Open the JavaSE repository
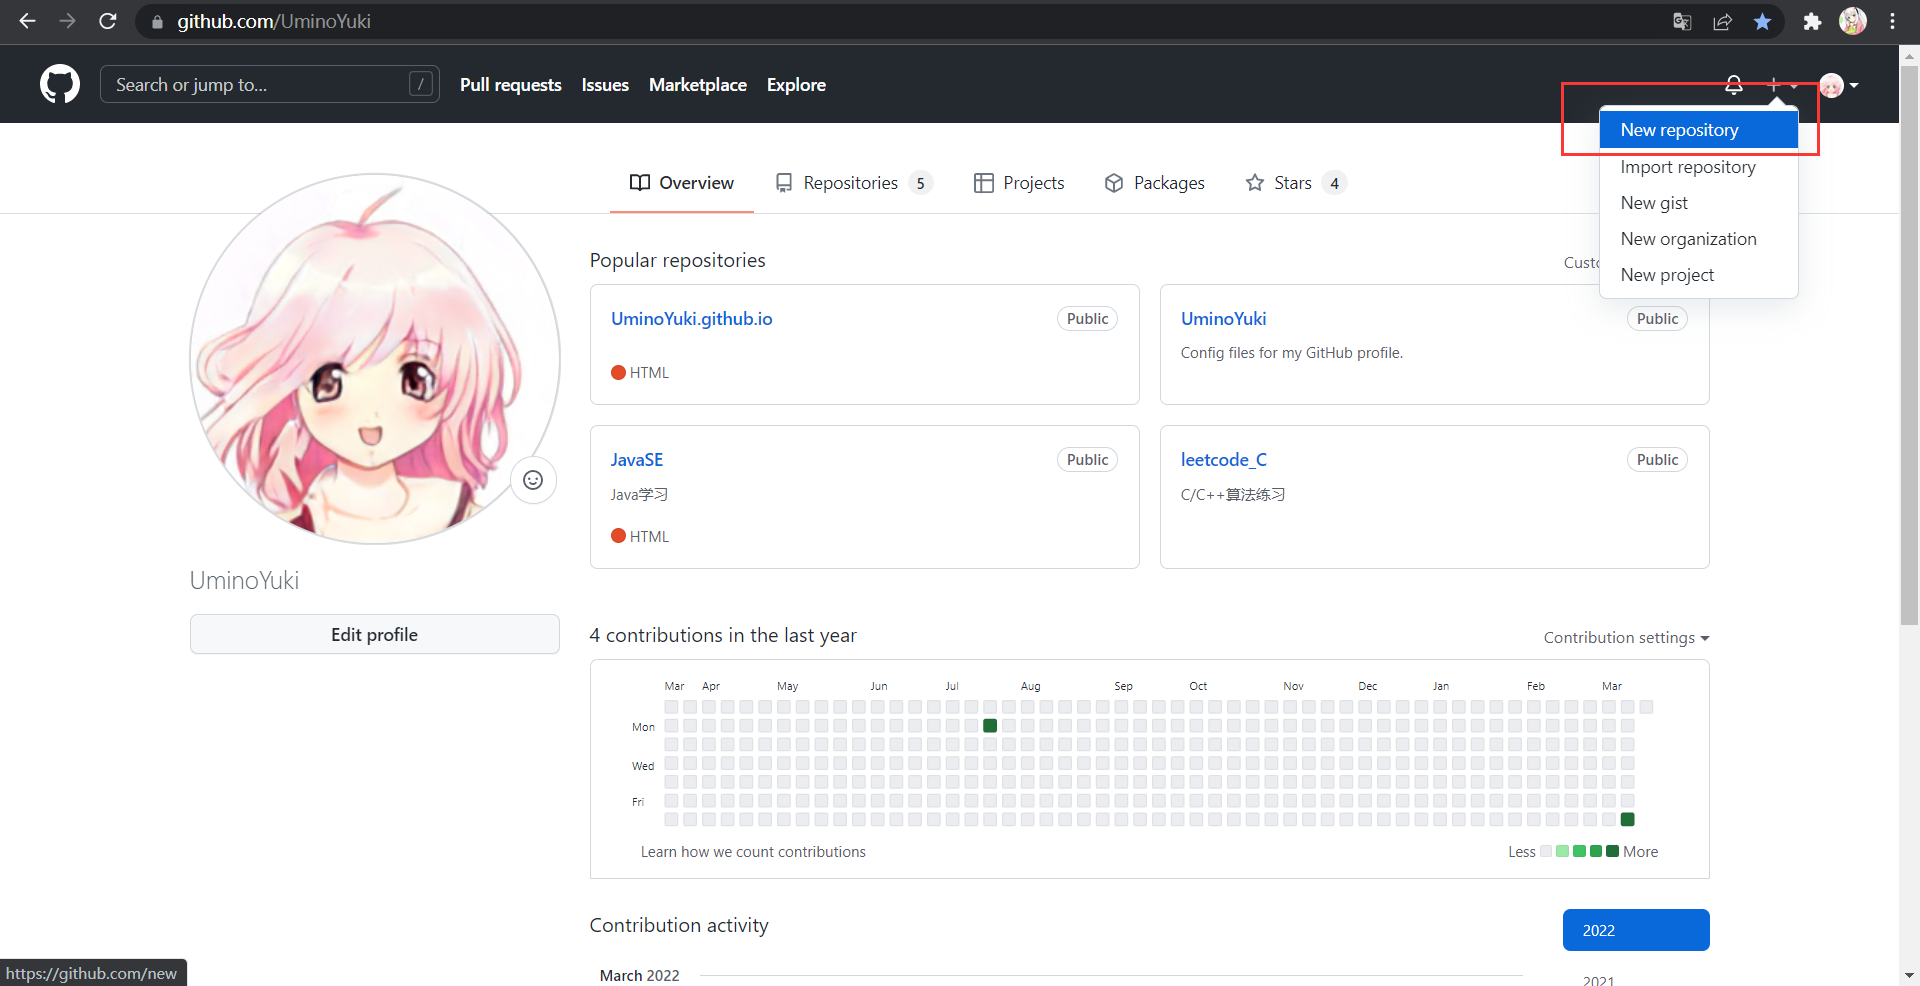The height and width of the screenshot is (986, 1920). pos(637,460)
